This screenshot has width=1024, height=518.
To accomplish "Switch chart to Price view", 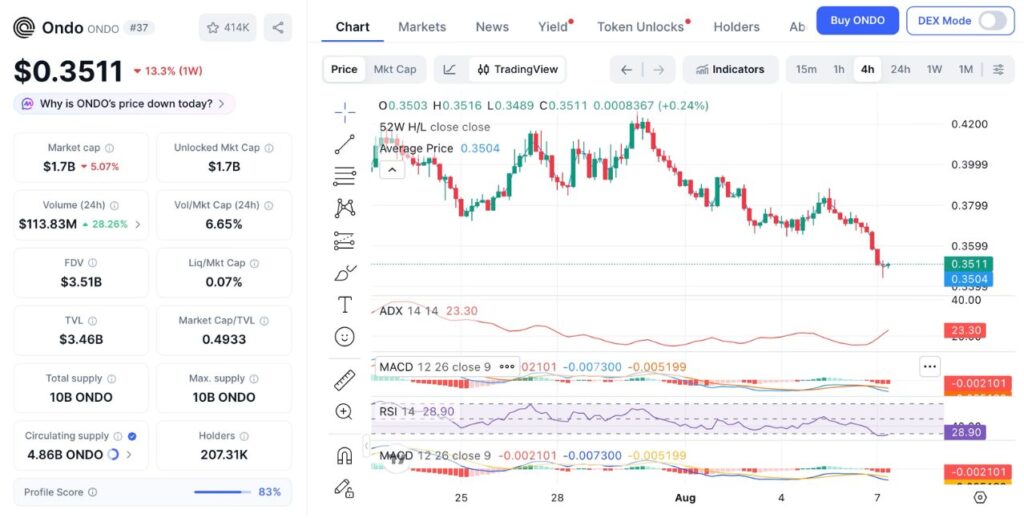I will point(344,69).
